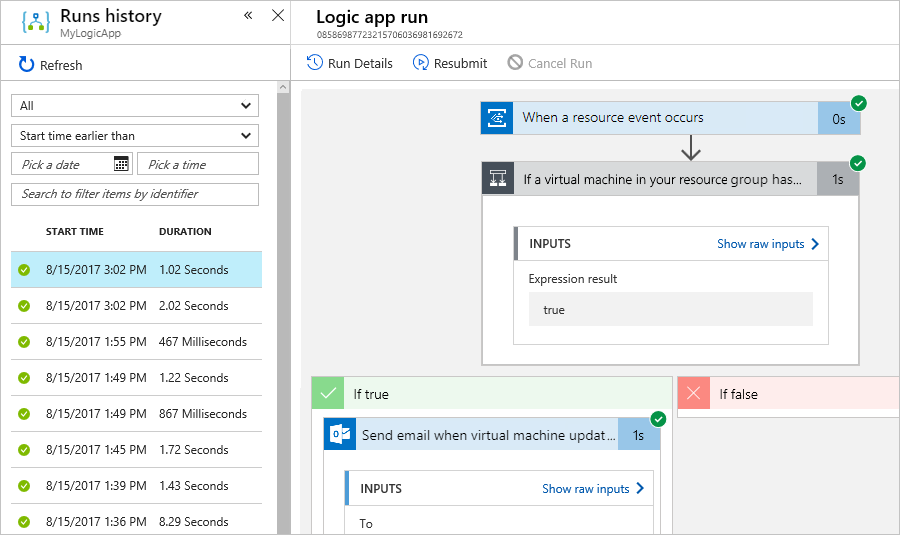Click the MyLogicApp subtitle
The width and height of the screenshot is (900, 535).
(x=90, y=33)
